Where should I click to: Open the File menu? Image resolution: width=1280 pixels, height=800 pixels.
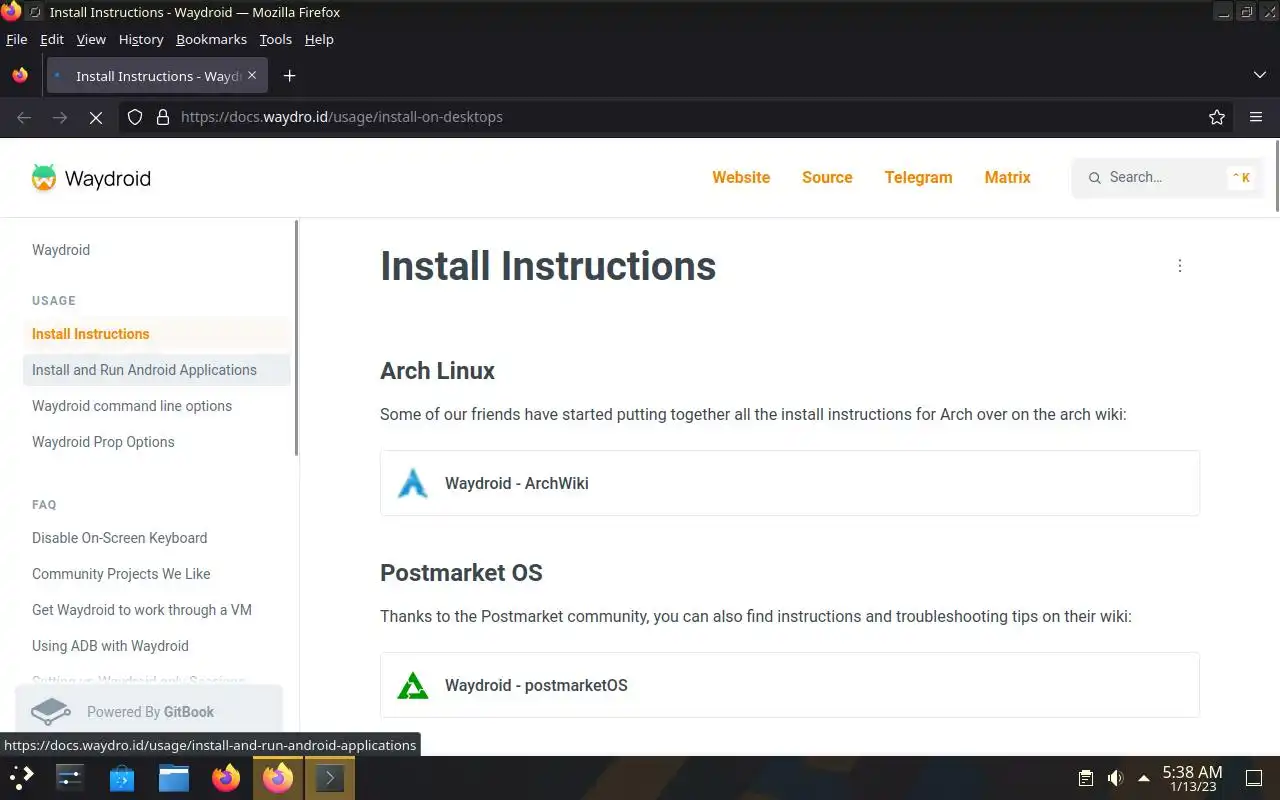point(16,39)
